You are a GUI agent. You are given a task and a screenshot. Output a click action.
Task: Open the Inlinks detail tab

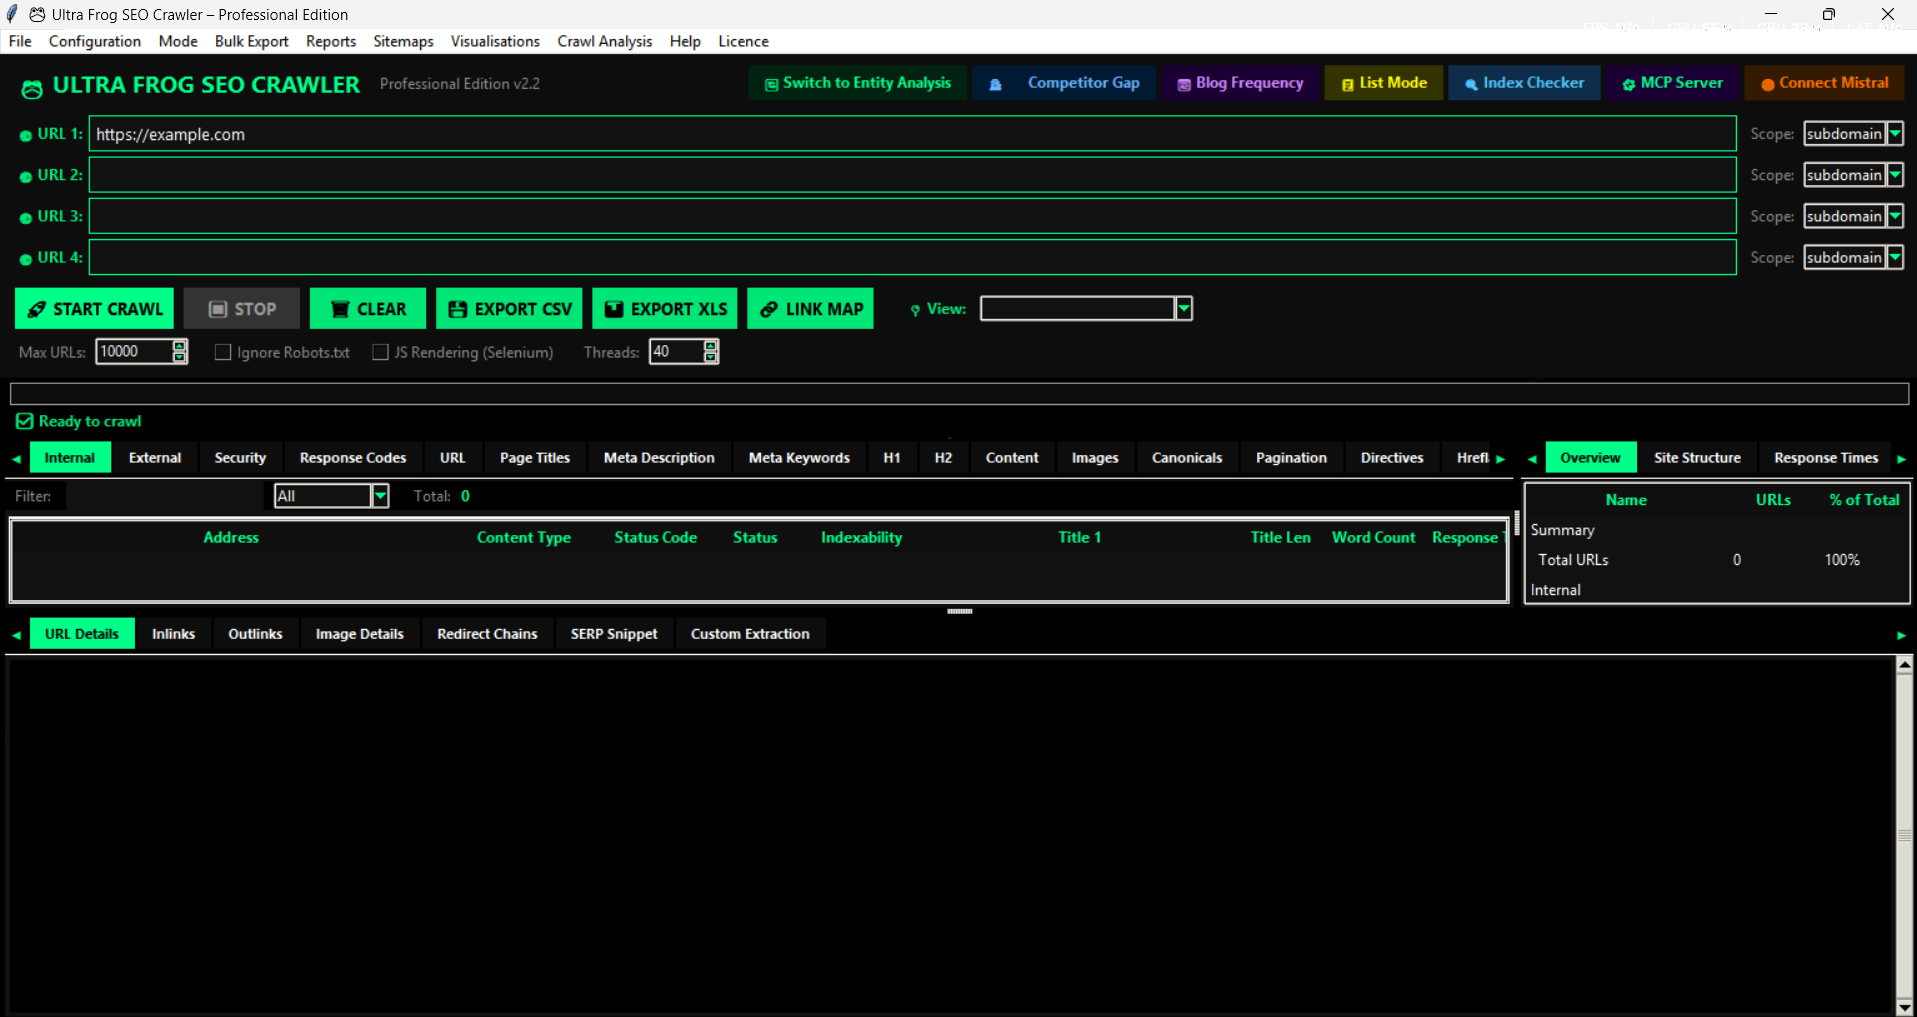[173, 634]
